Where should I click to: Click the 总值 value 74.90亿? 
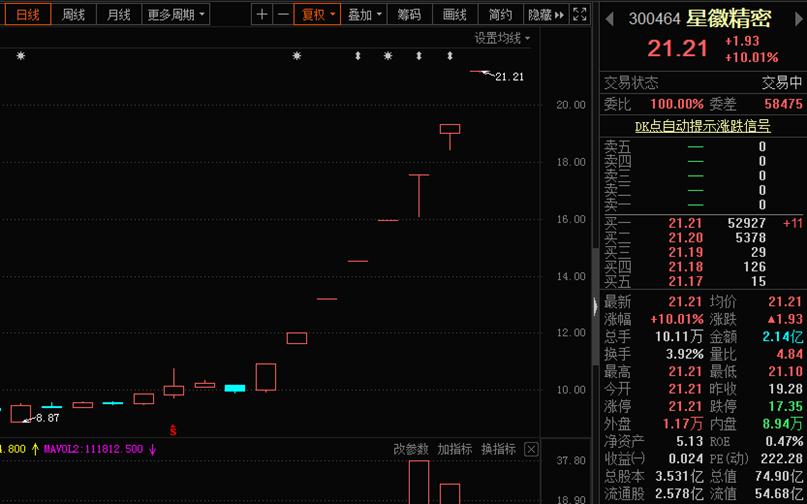[x=779, y=476]
